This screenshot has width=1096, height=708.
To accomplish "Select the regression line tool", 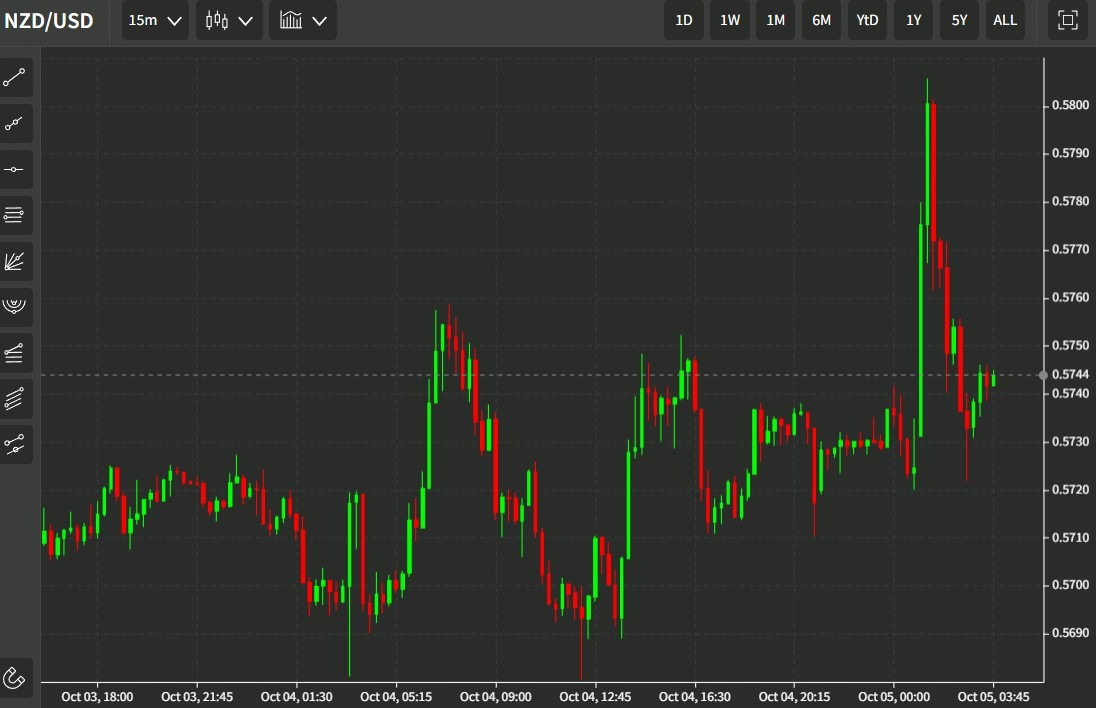I will click(15, 444).
